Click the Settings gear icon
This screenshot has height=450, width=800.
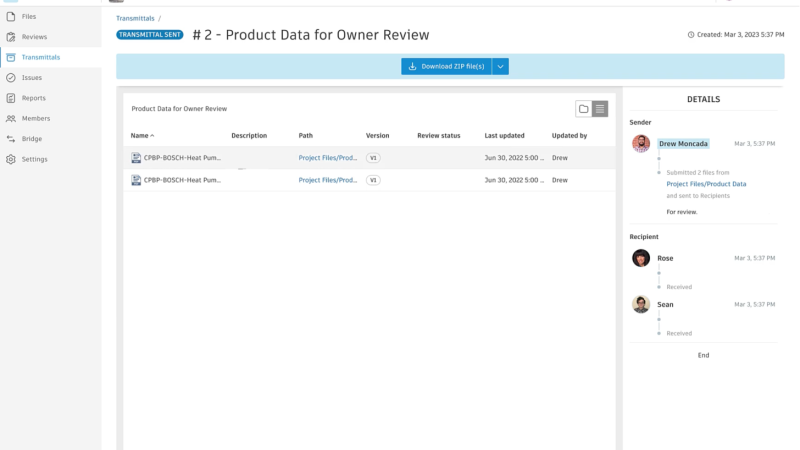[x=10, y=159]
